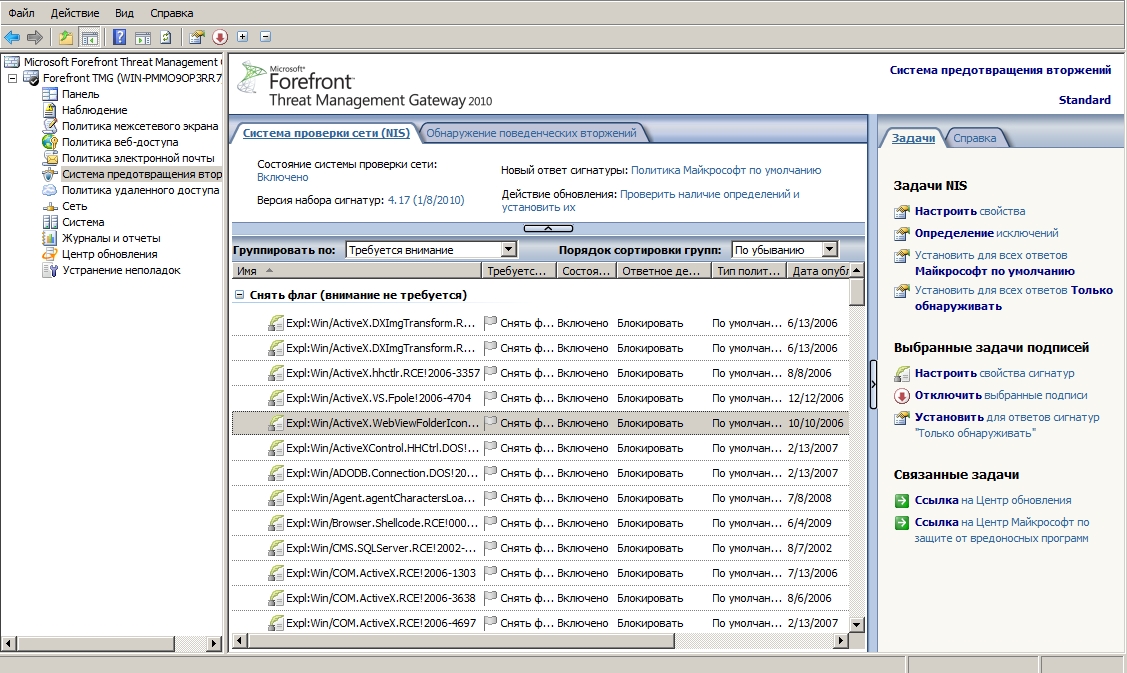Click the console tree horizontal scrollbar right arrow
1127x673 pixels.
pyautogui.click(x=213, y=644)
